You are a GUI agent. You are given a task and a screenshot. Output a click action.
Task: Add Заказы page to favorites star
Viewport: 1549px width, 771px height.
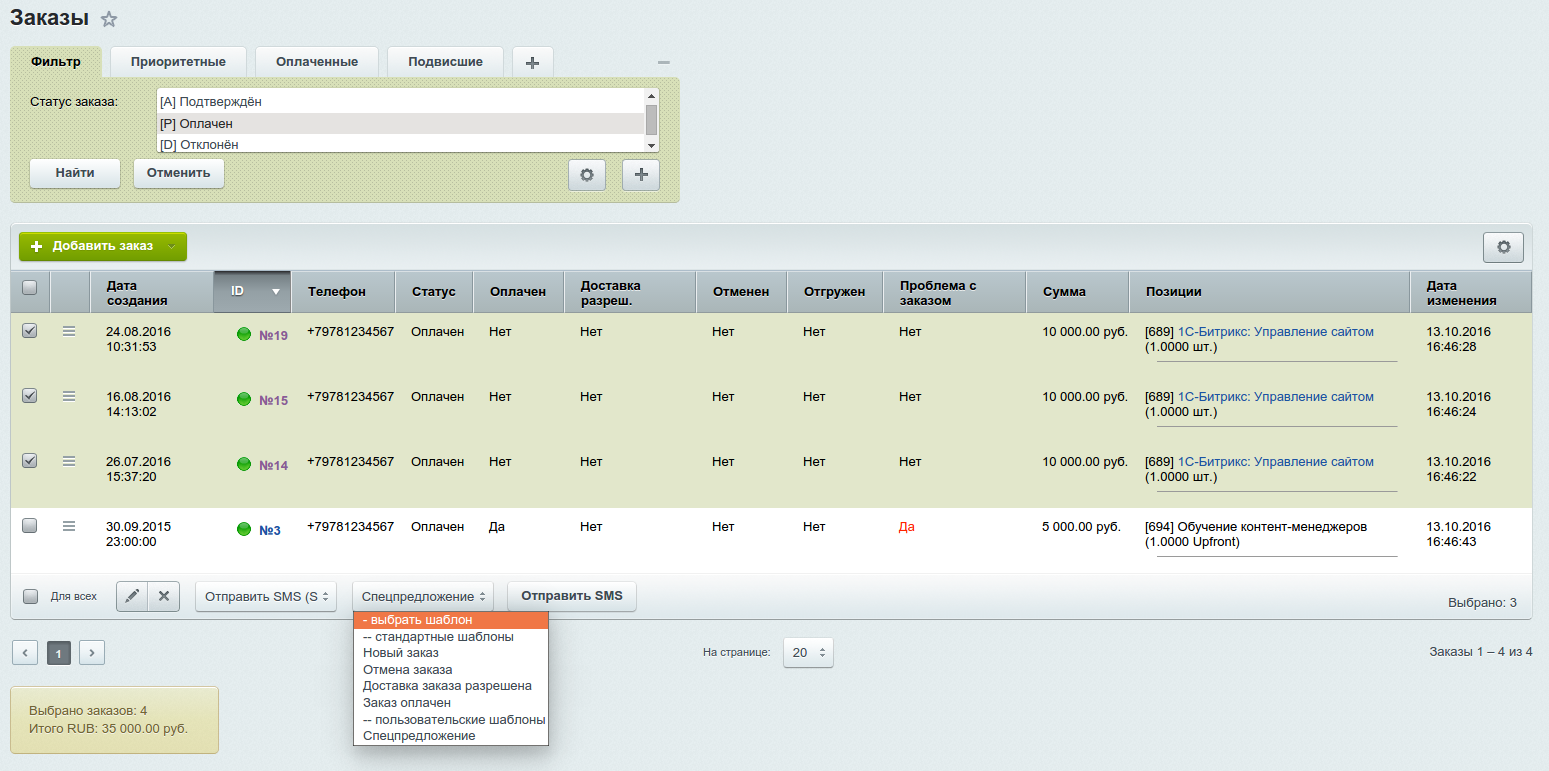coord(109,19)
